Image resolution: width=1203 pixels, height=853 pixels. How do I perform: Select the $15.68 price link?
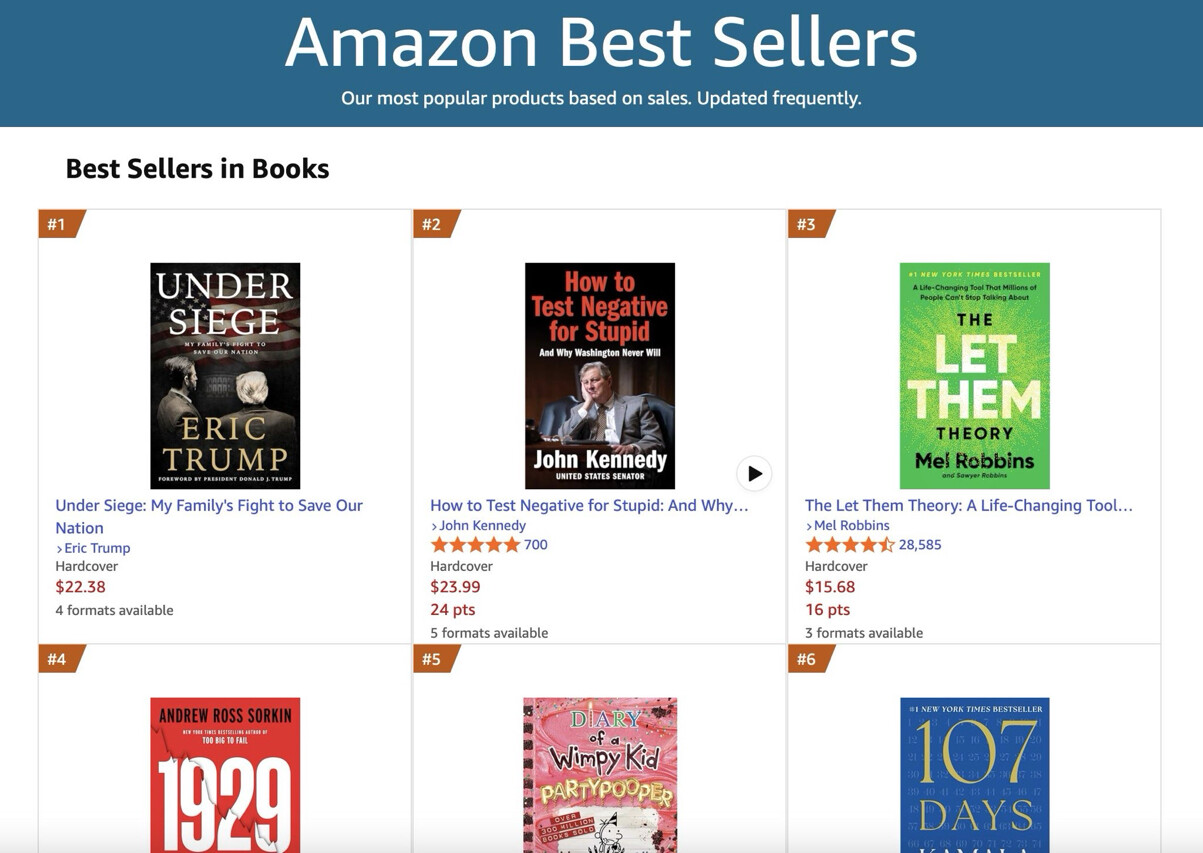pos(830,587)
